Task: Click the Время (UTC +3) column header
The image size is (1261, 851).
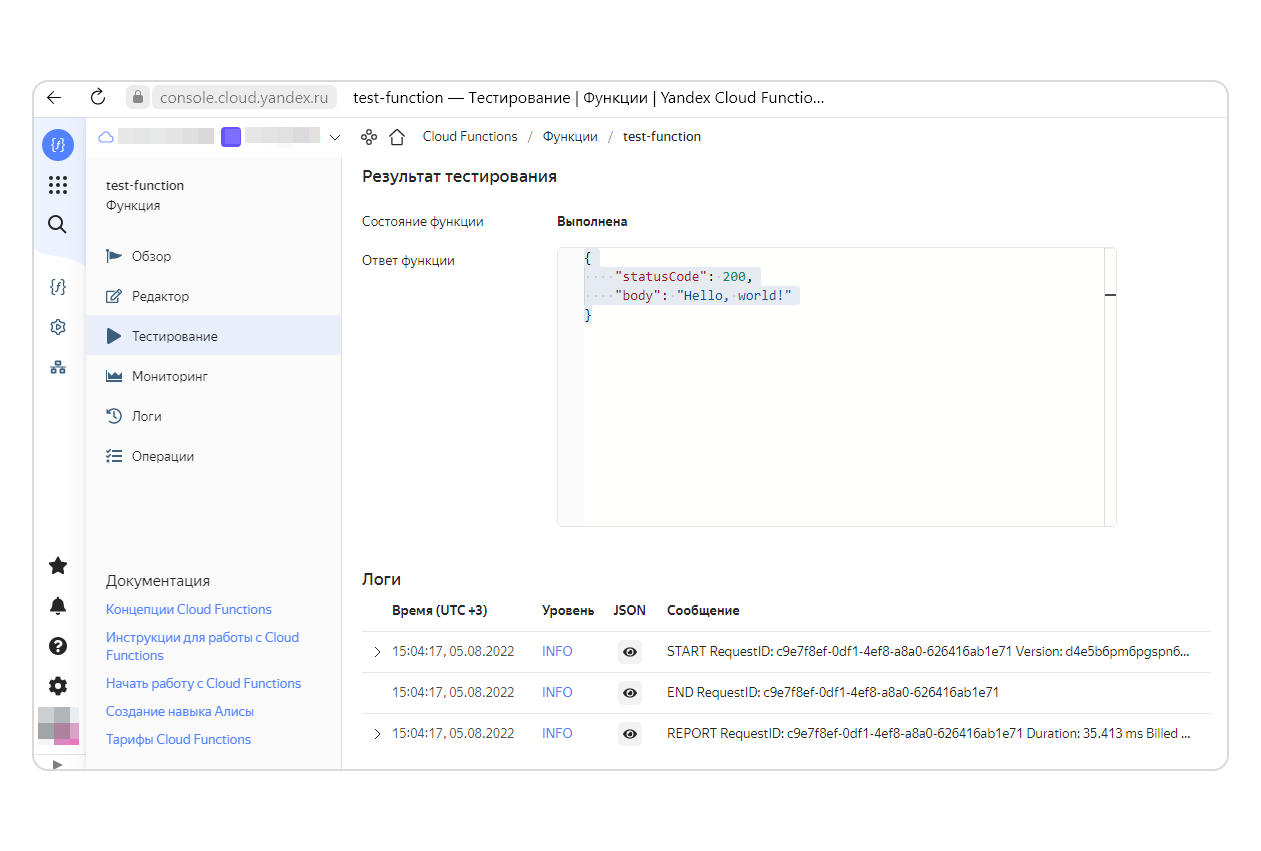Action: click(440, 610)
